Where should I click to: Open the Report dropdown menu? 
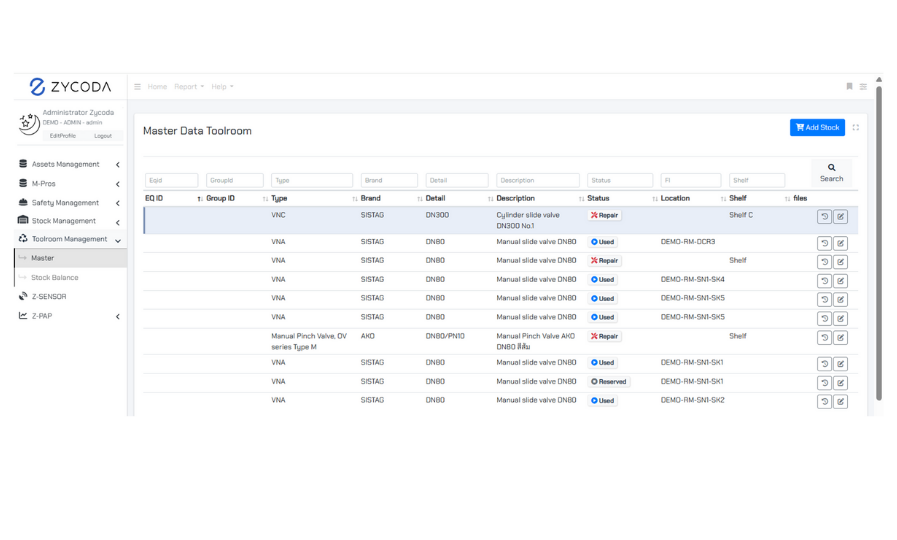pyautogui.click(x=188, y=87)
